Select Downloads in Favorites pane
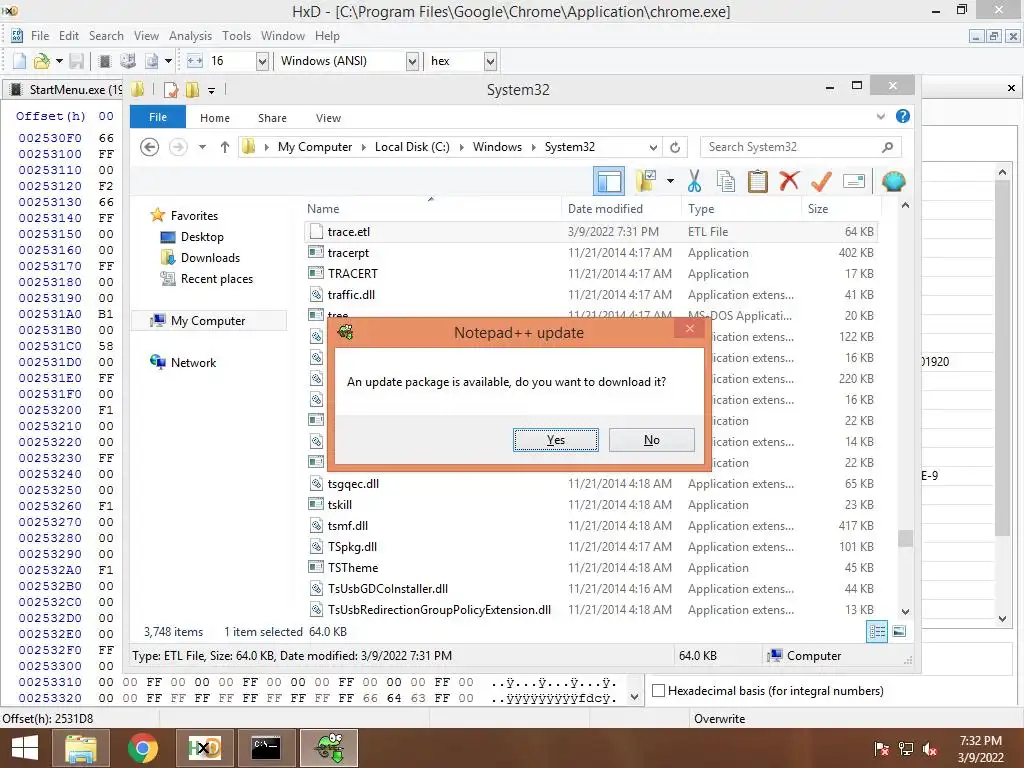Viewport: 1024px width, 768px height. (x=210, y=258)
